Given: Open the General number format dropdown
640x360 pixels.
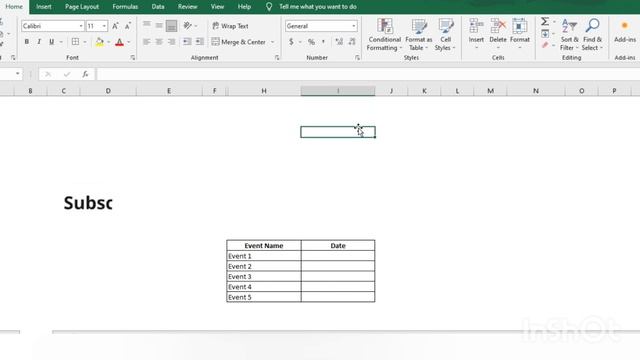Looking at the screenshot, I should [x=353, y=26].
